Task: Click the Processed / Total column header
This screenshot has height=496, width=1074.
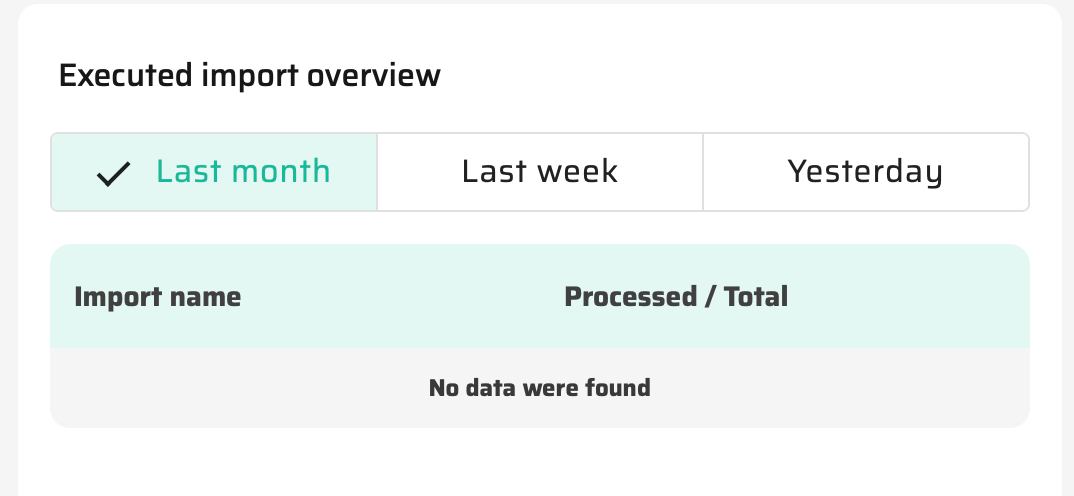Action: [x=676, y=297]
